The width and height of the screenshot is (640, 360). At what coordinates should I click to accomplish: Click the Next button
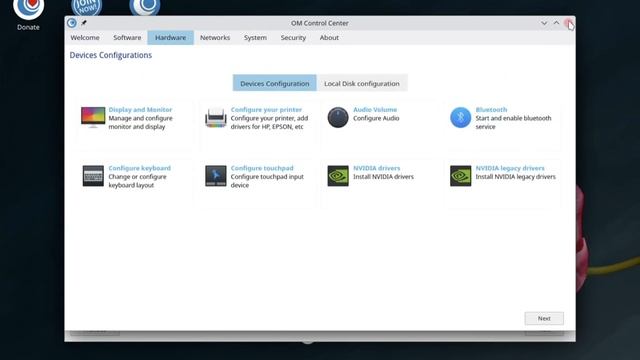tap(544, 318)
